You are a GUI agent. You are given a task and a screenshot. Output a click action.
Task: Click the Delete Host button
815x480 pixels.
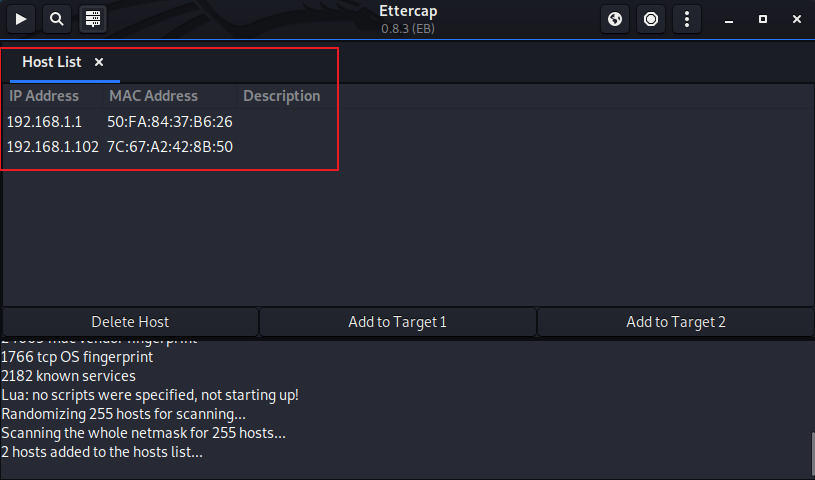tap(130, 322)
